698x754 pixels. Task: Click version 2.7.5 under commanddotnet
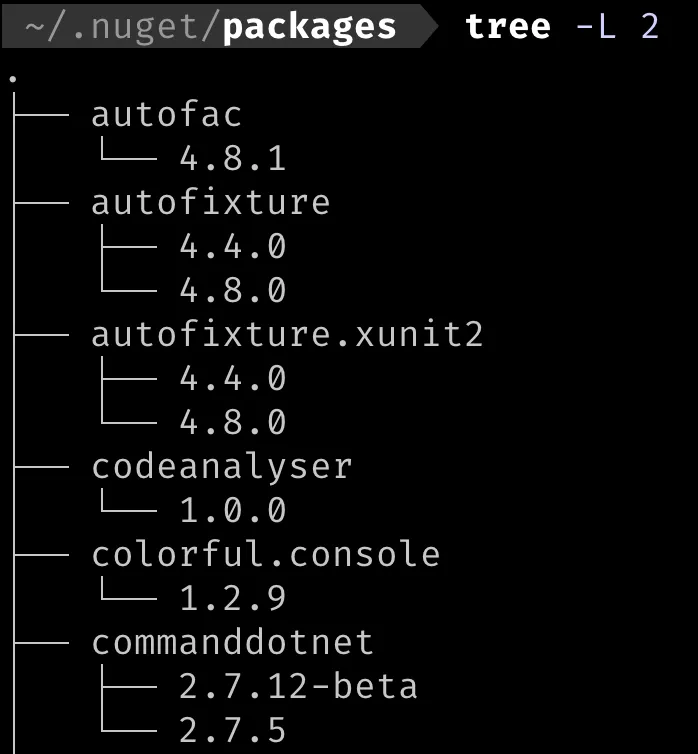(x=233, y=730)
